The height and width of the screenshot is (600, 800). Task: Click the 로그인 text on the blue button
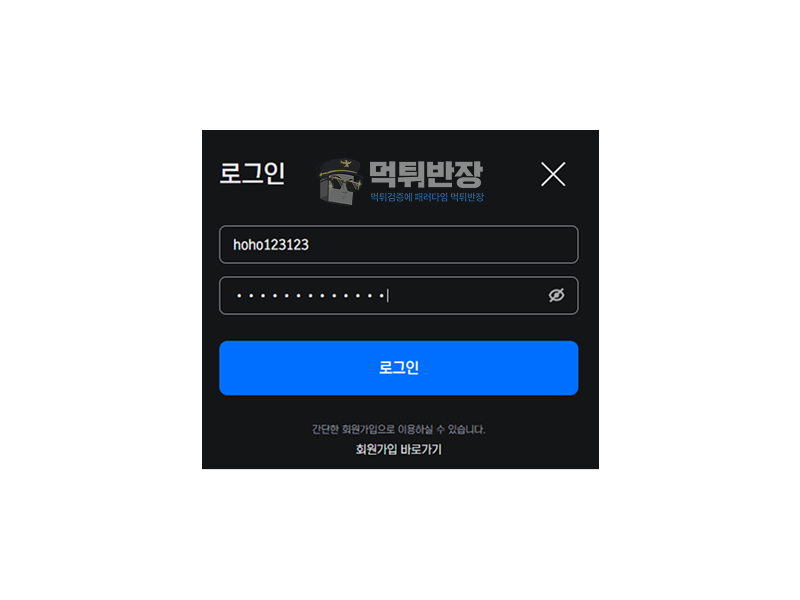tap(398, 367)
